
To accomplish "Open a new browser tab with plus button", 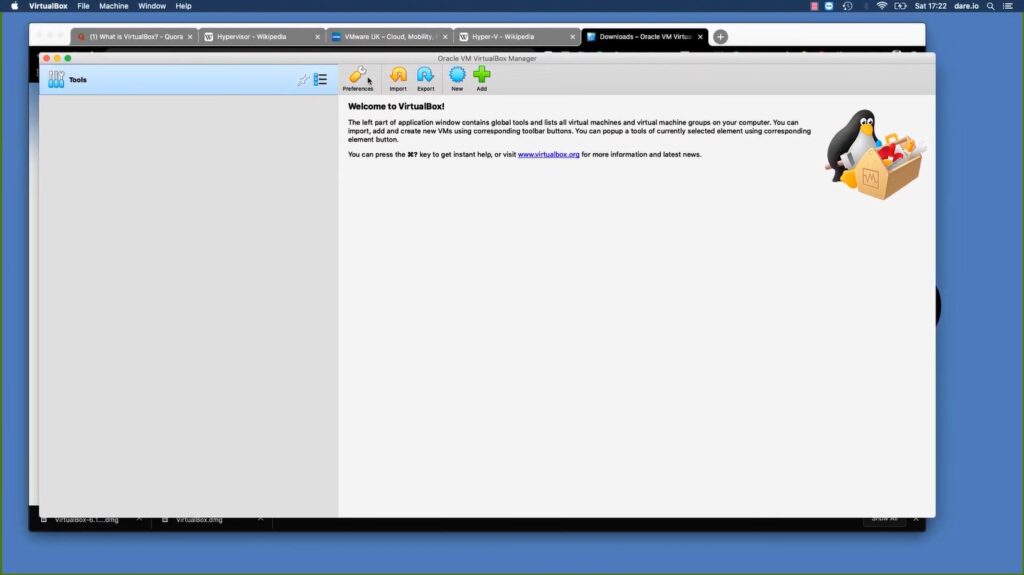I will (720, 37).
